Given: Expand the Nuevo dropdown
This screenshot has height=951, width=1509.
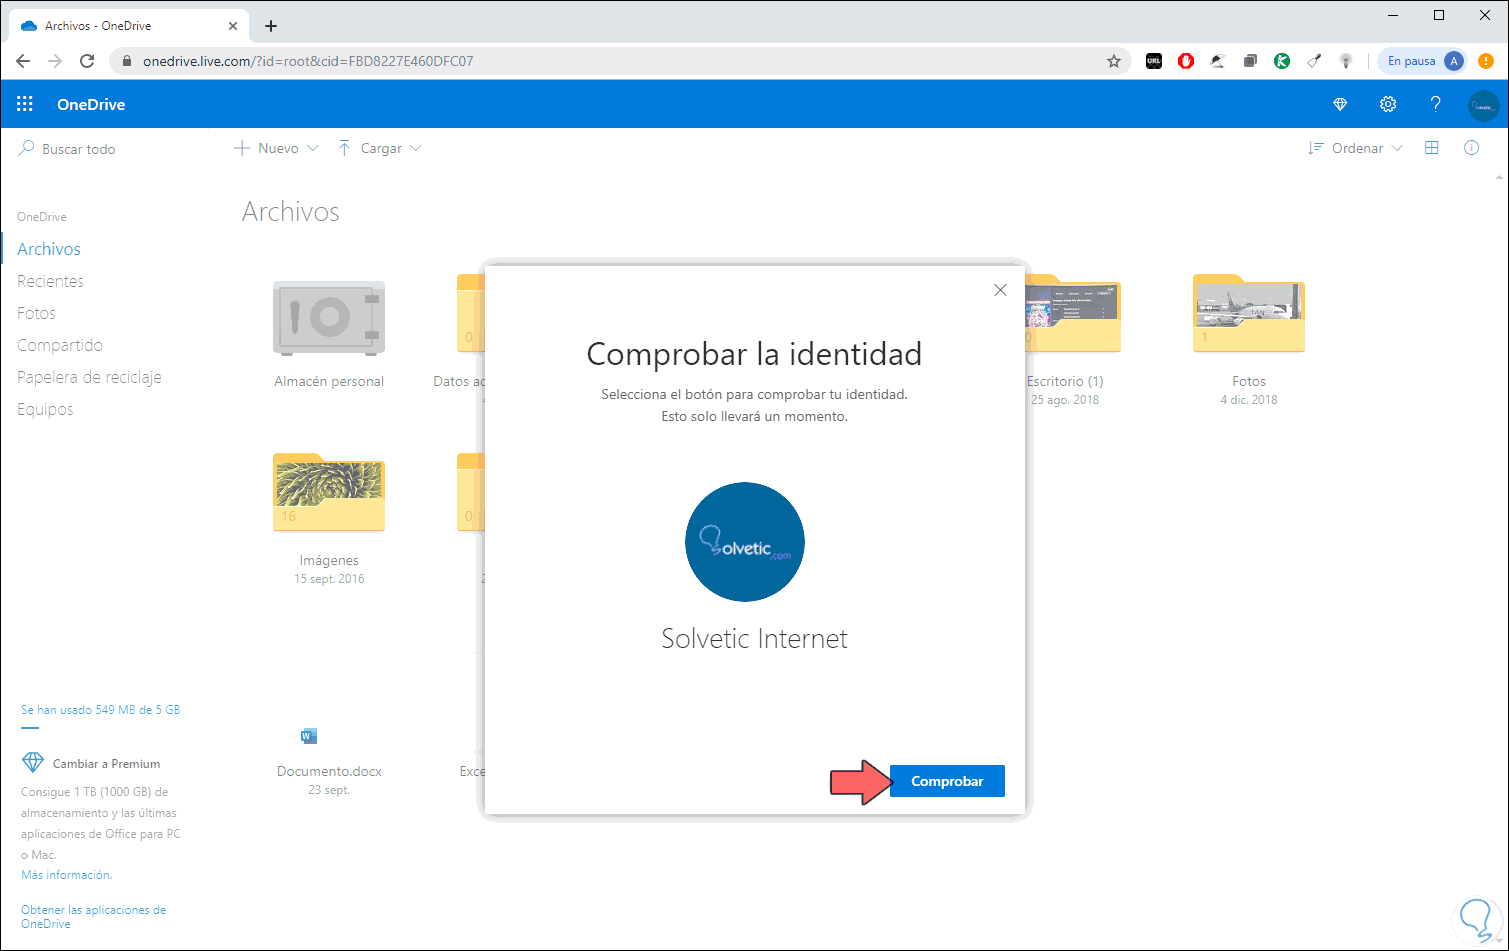Looking at the screenshot, I should point(276,148).
